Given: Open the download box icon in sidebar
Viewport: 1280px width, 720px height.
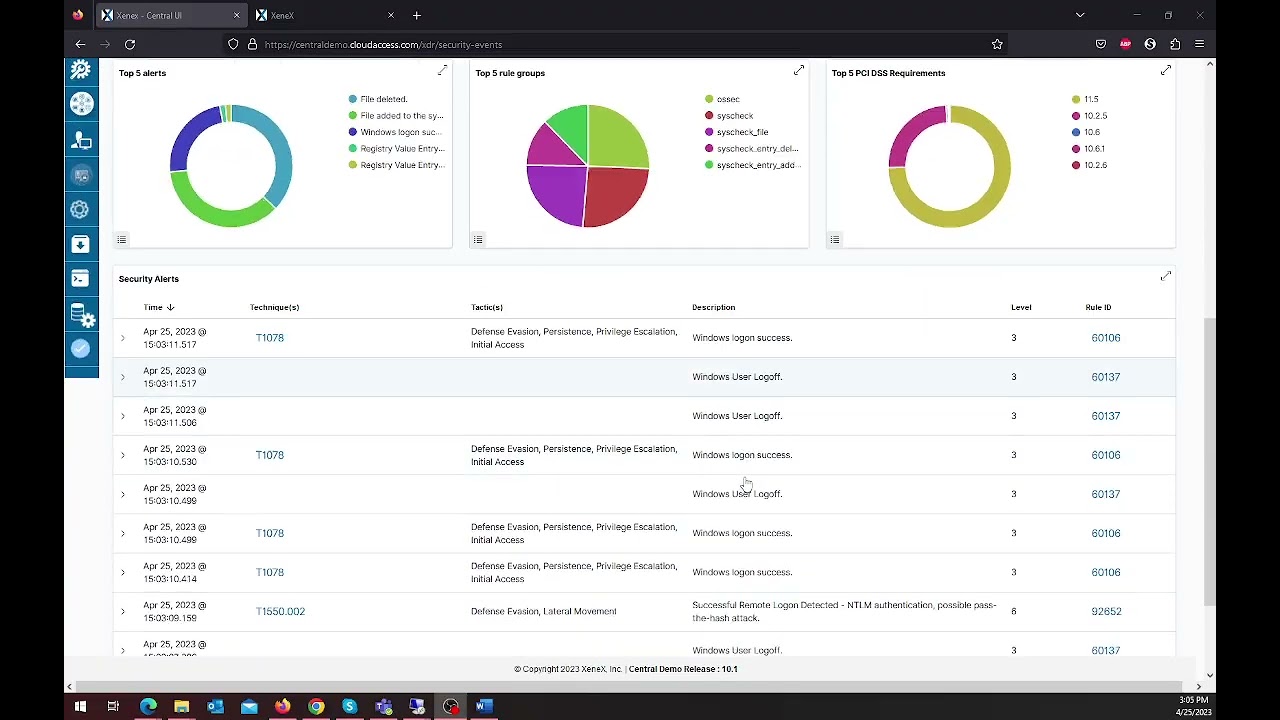Looking at the screenshot, I should [x=81, y=244].
